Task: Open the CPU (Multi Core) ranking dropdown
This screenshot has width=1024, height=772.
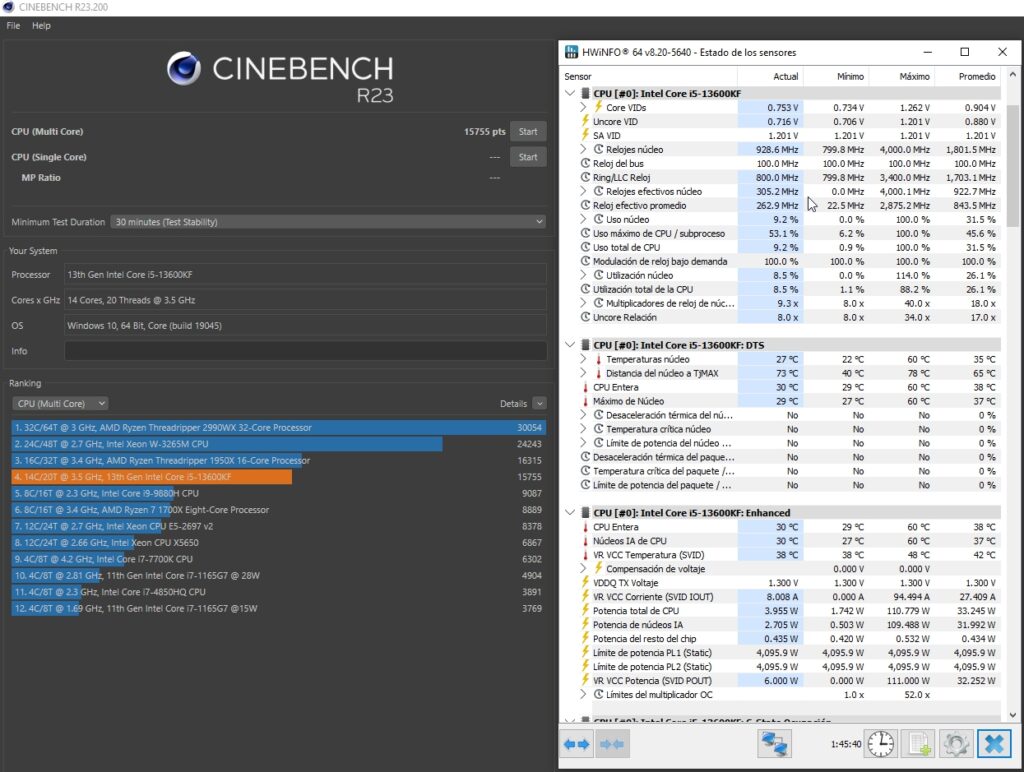Action: [x=60, y=403]
